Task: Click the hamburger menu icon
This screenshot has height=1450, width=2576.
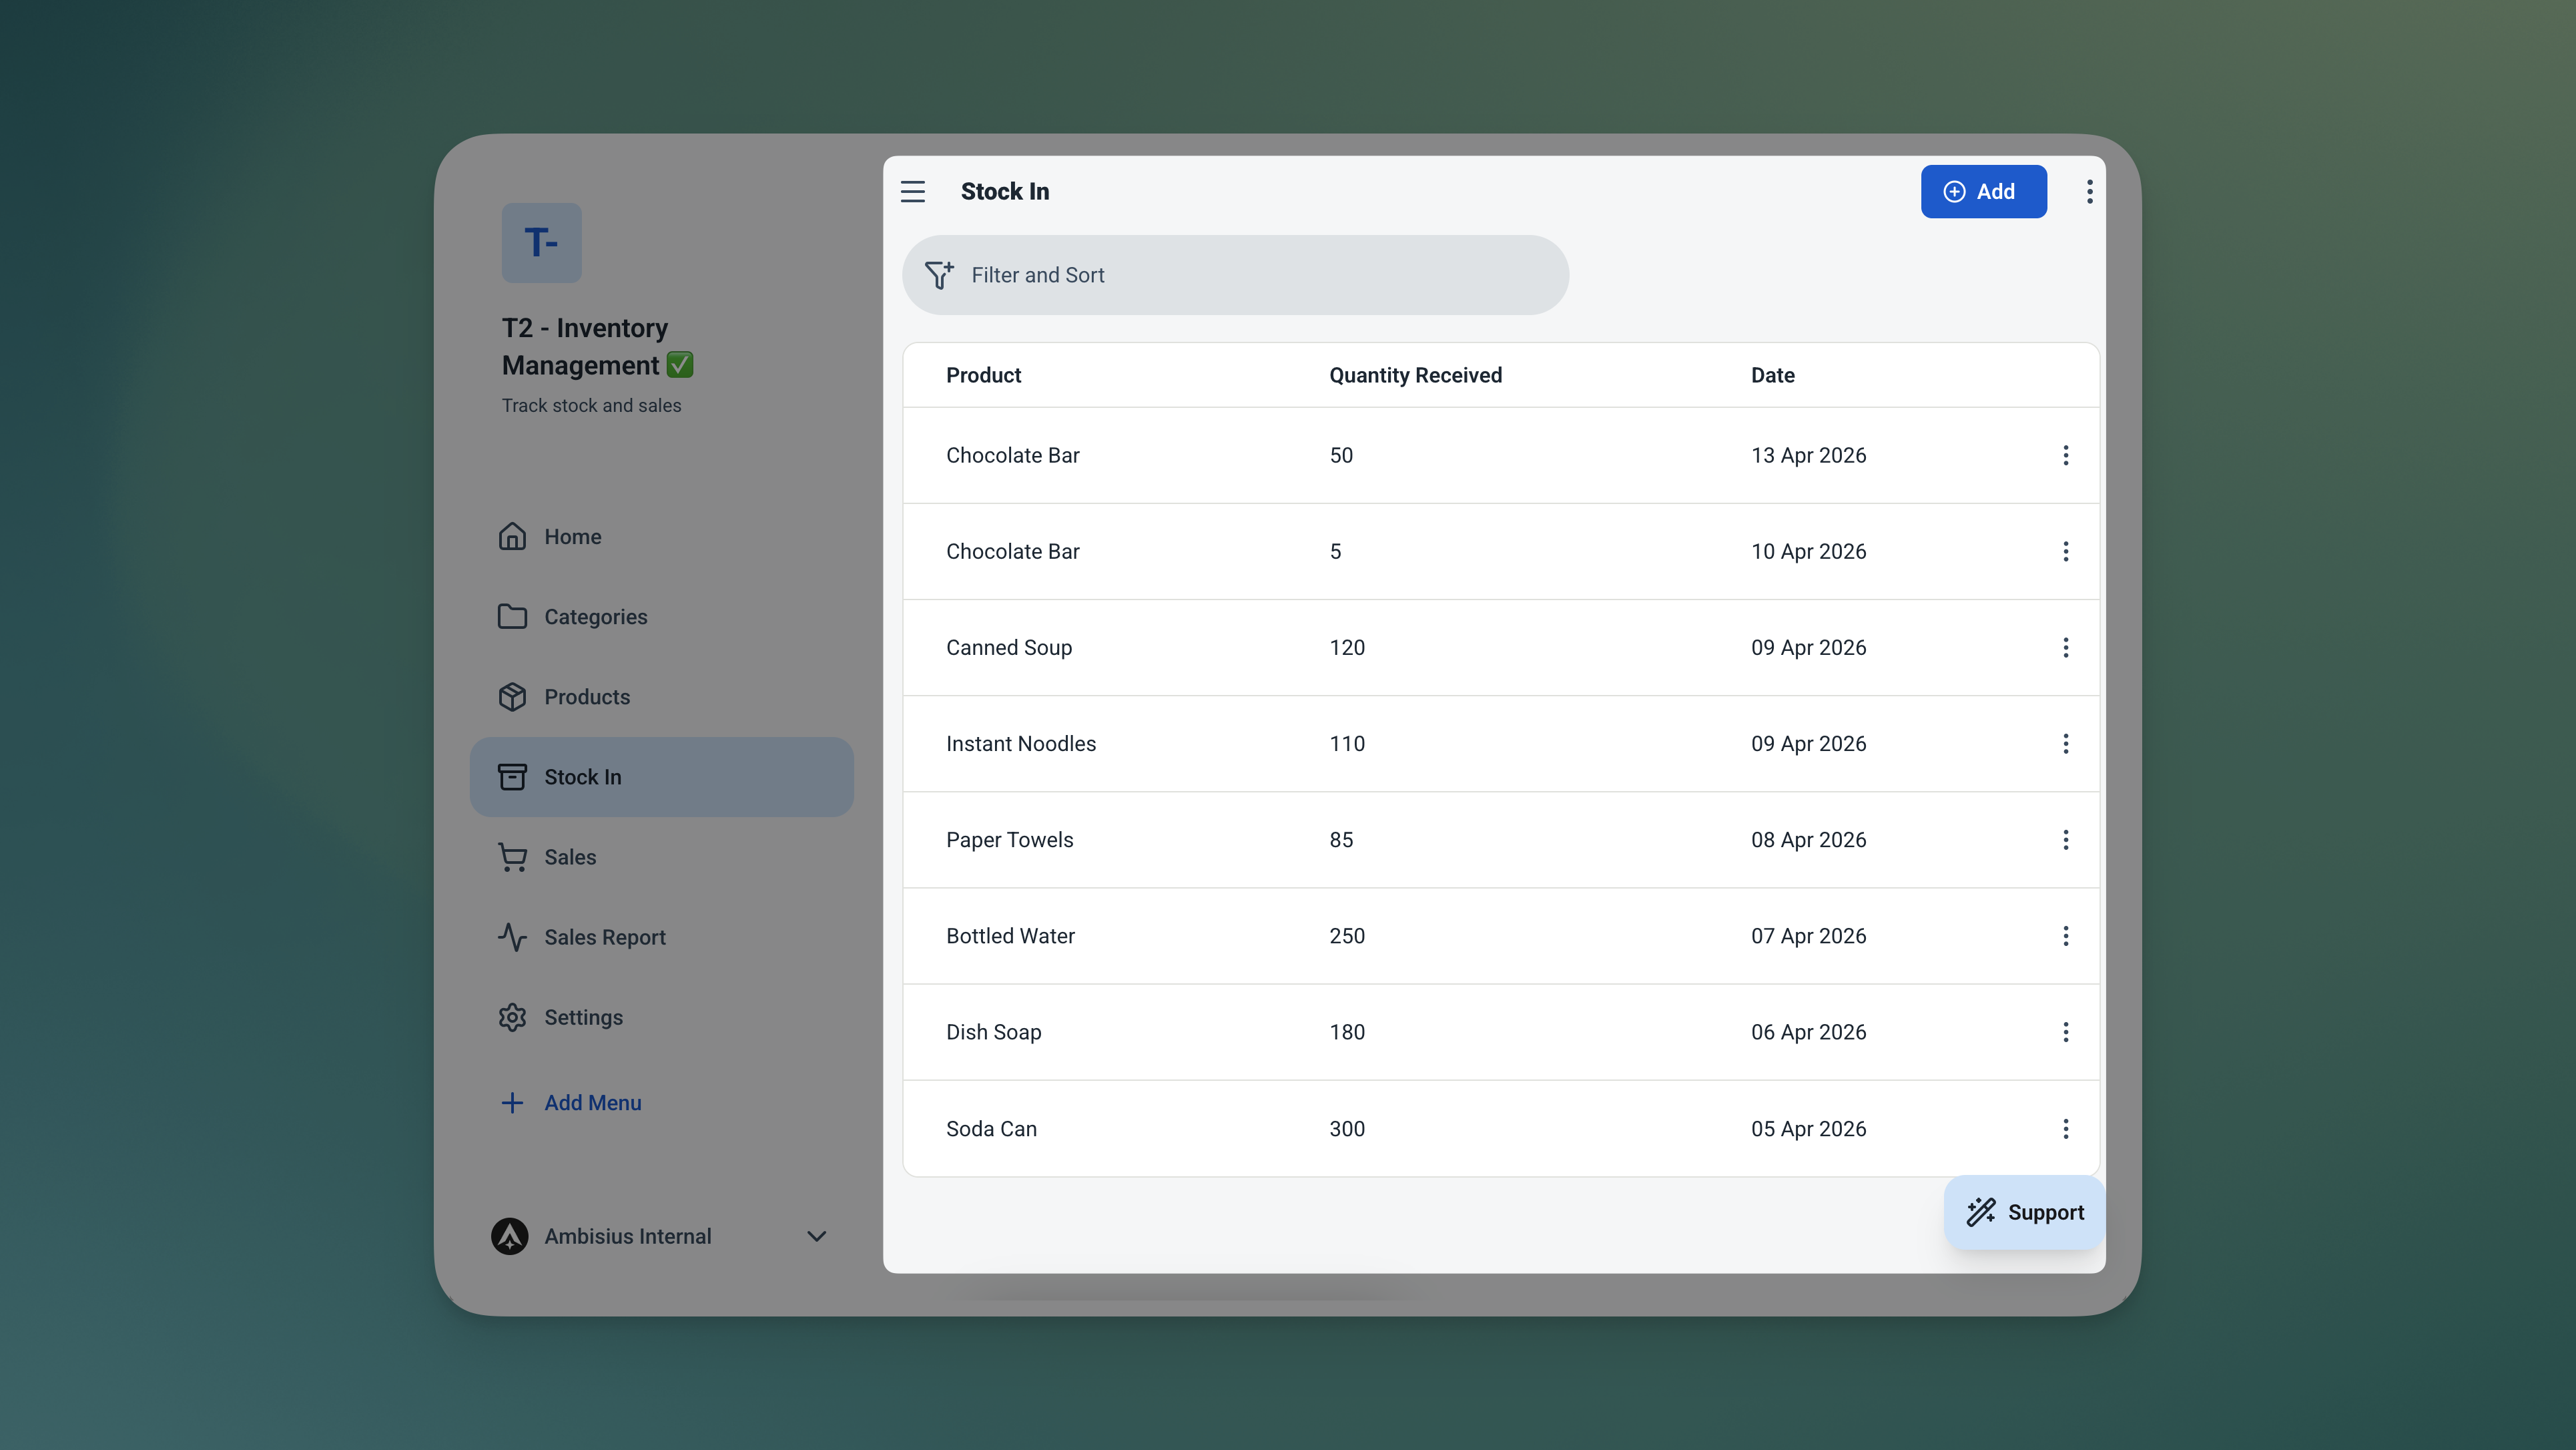Action: tap(912, 191)
